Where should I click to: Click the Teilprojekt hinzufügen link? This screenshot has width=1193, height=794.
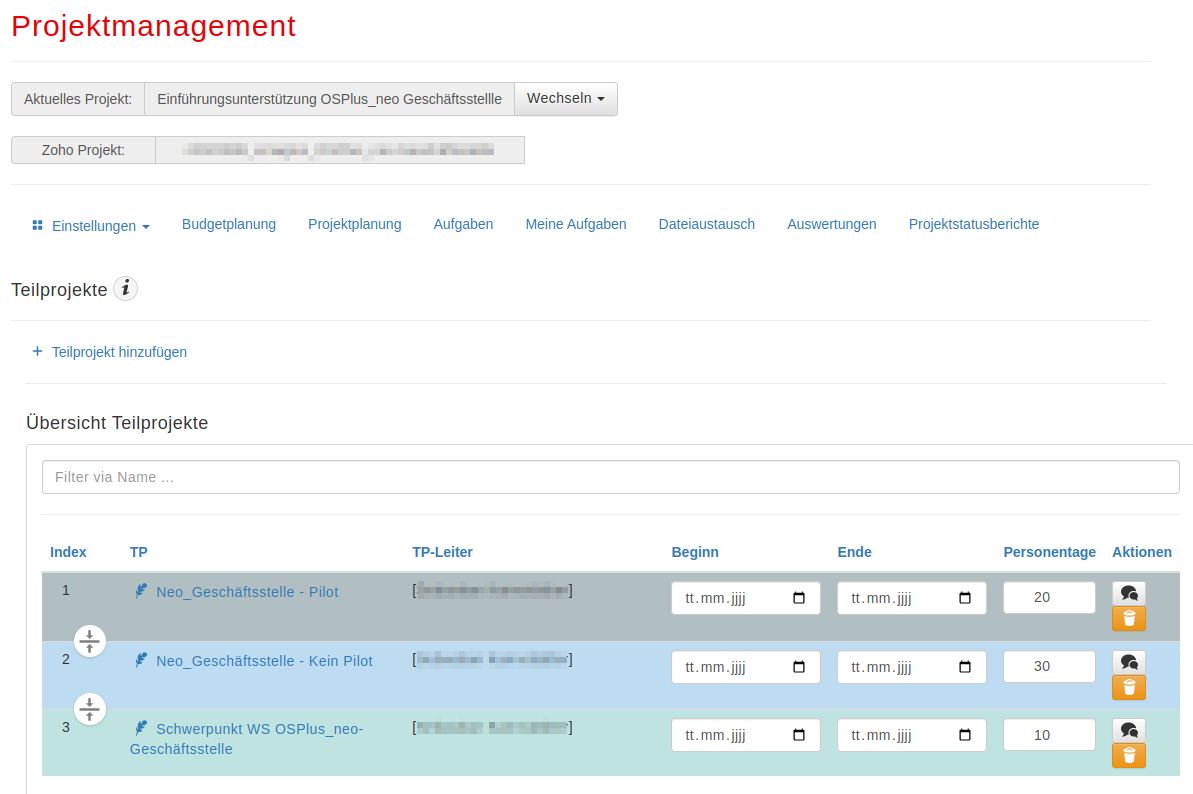click(x=119, y=352)
